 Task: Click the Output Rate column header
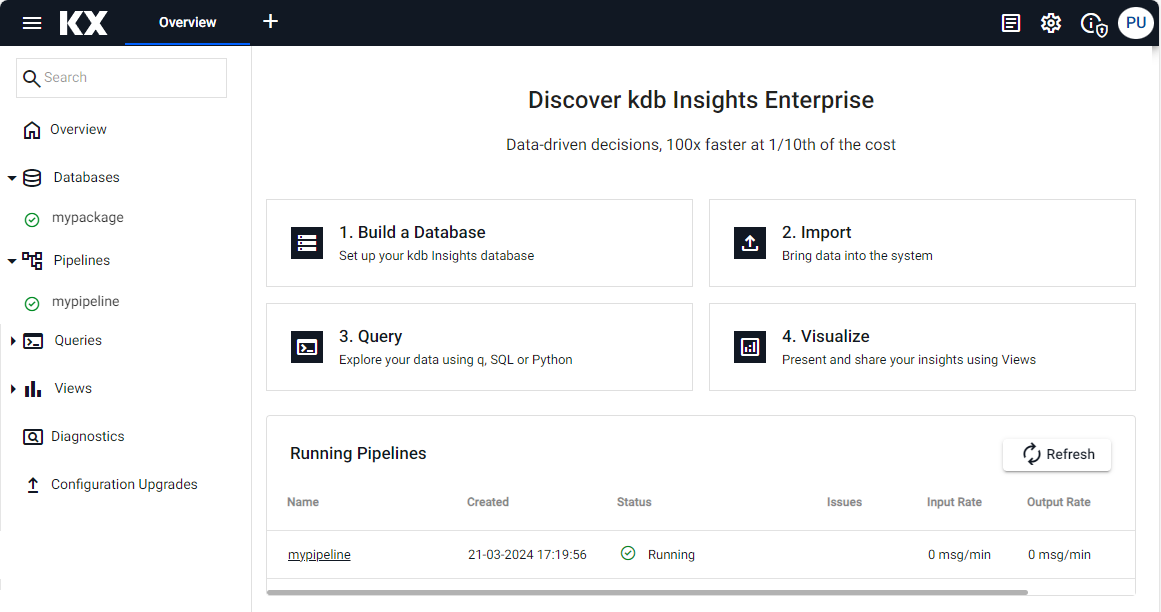(x=1058, y=502)
